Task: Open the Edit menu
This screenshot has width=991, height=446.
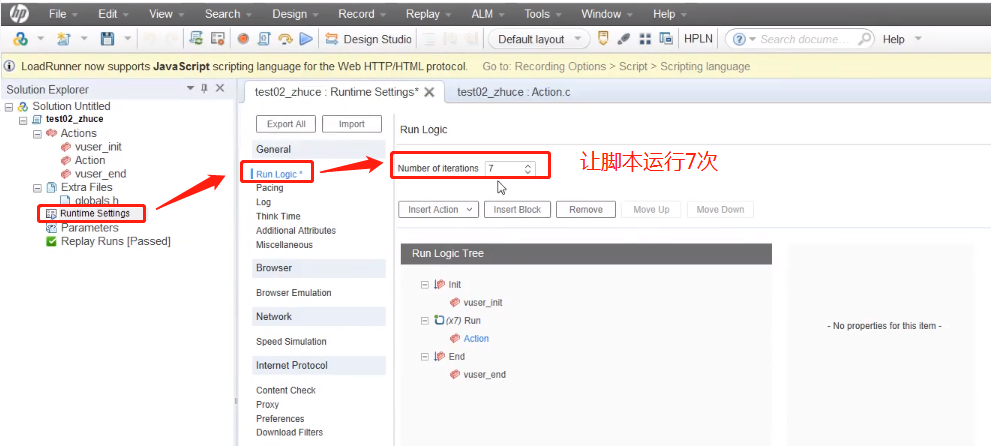Action: [x=114, y=14]
